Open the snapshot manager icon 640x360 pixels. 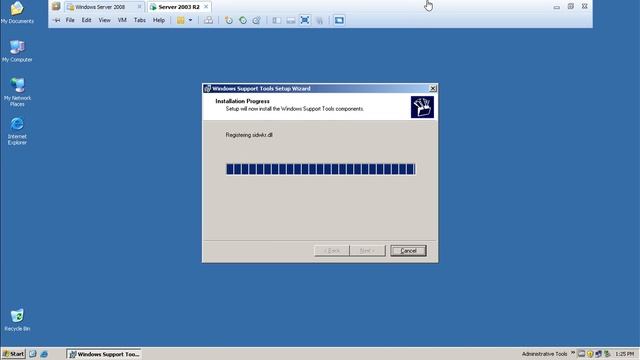coord(256,20)
